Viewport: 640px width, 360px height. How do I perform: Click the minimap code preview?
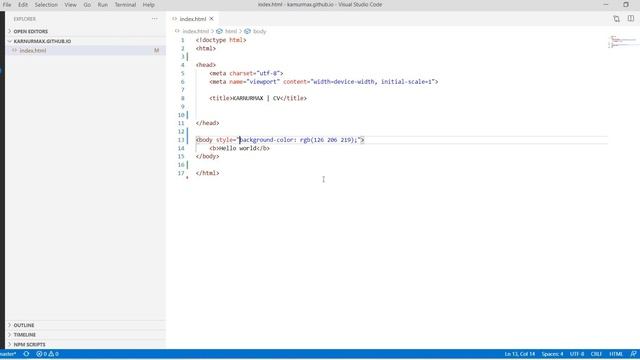click(622, 42)
